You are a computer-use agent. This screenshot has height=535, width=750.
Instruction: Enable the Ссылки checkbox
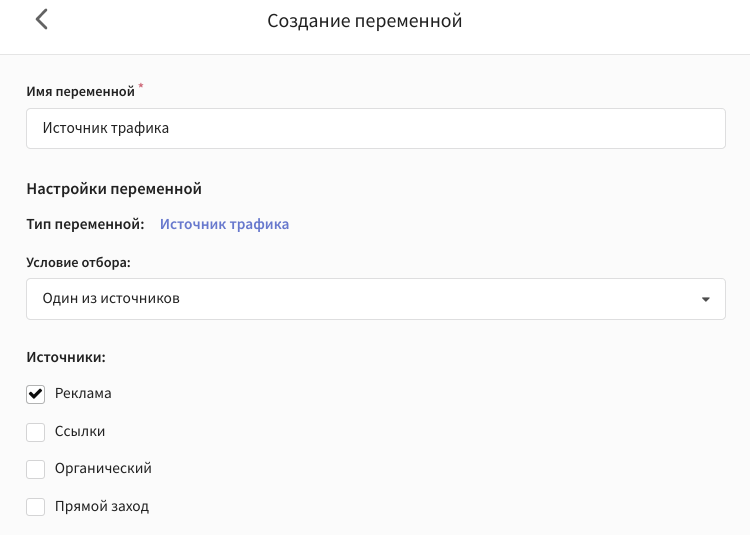35,432
